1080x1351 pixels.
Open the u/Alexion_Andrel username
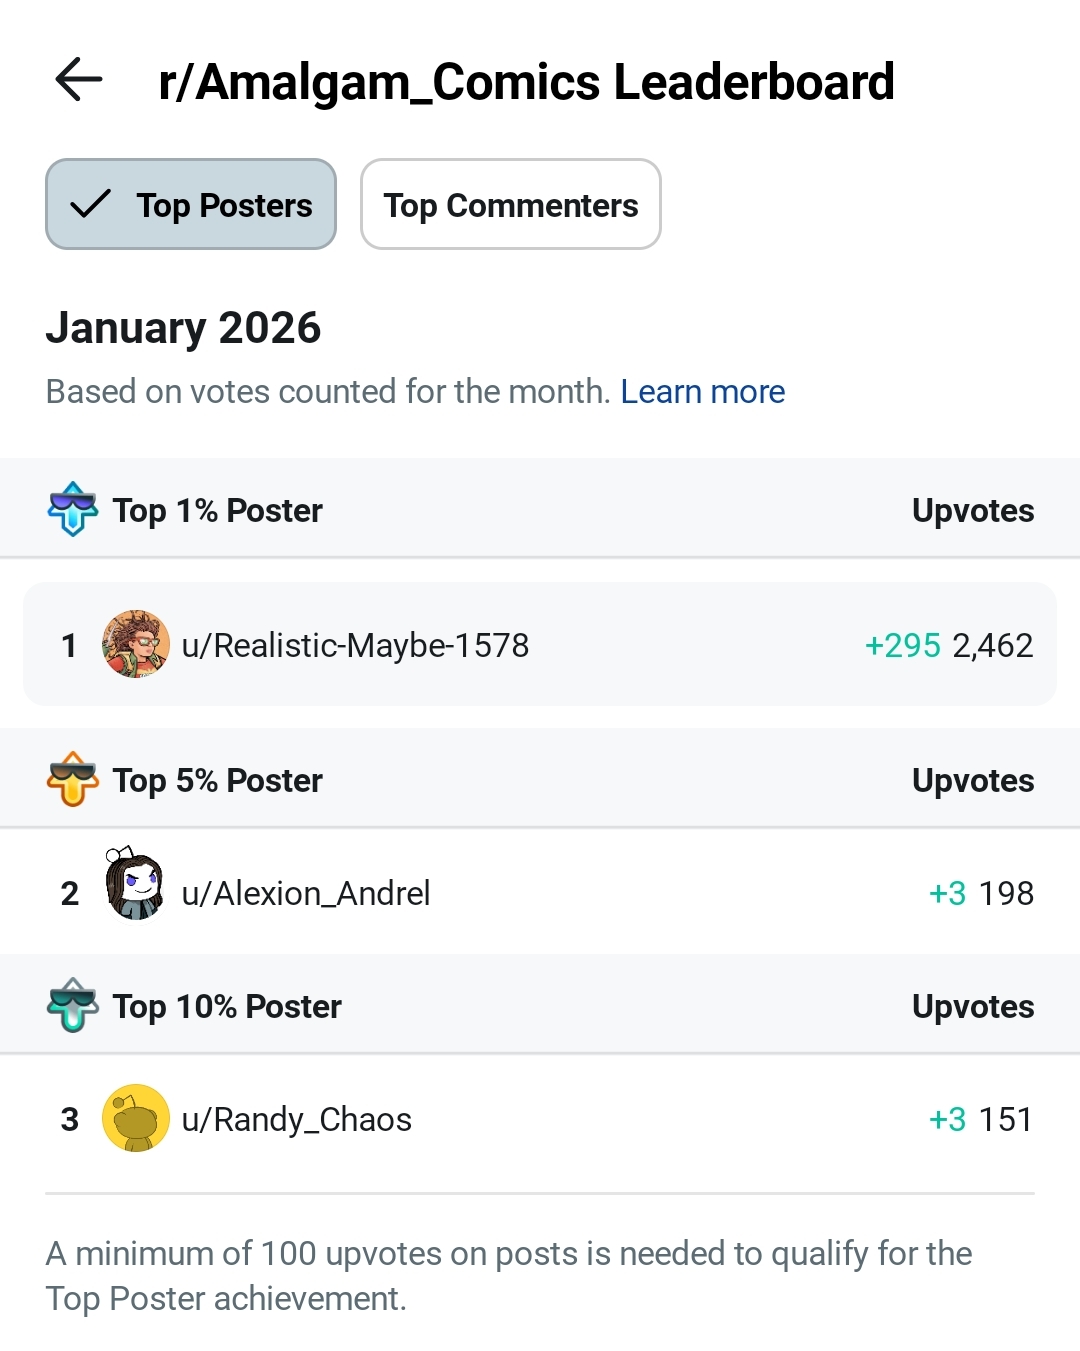pyautogui.click(x=306, y=893)
